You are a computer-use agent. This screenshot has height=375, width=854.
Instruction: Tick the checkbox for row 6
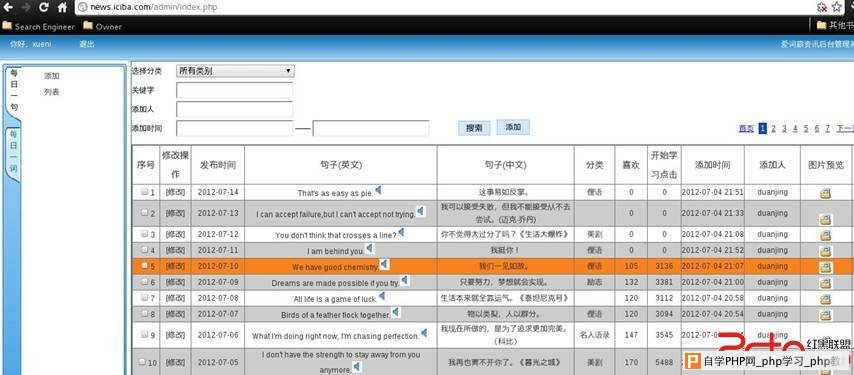(144, 281)
